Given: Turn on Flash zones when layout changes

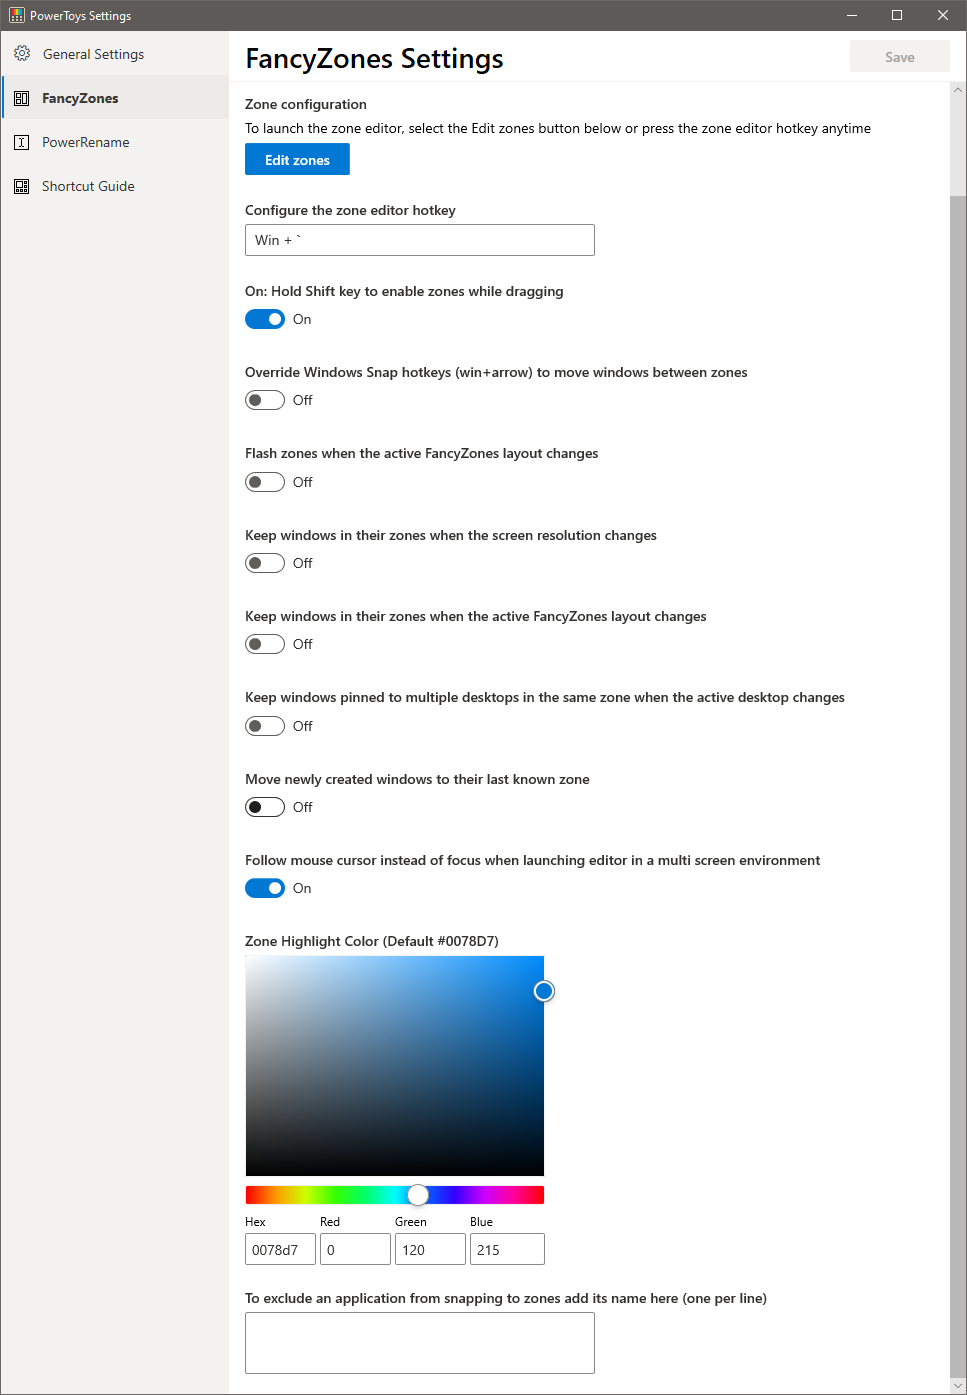Looking at the screenshot, I should (x=264, y=481).
